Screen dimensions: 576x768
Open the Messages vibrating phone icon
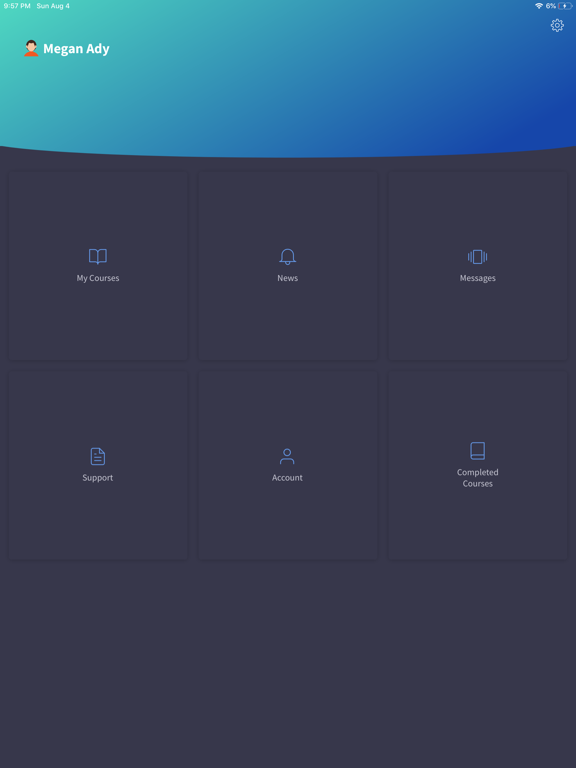coord(478,257)
